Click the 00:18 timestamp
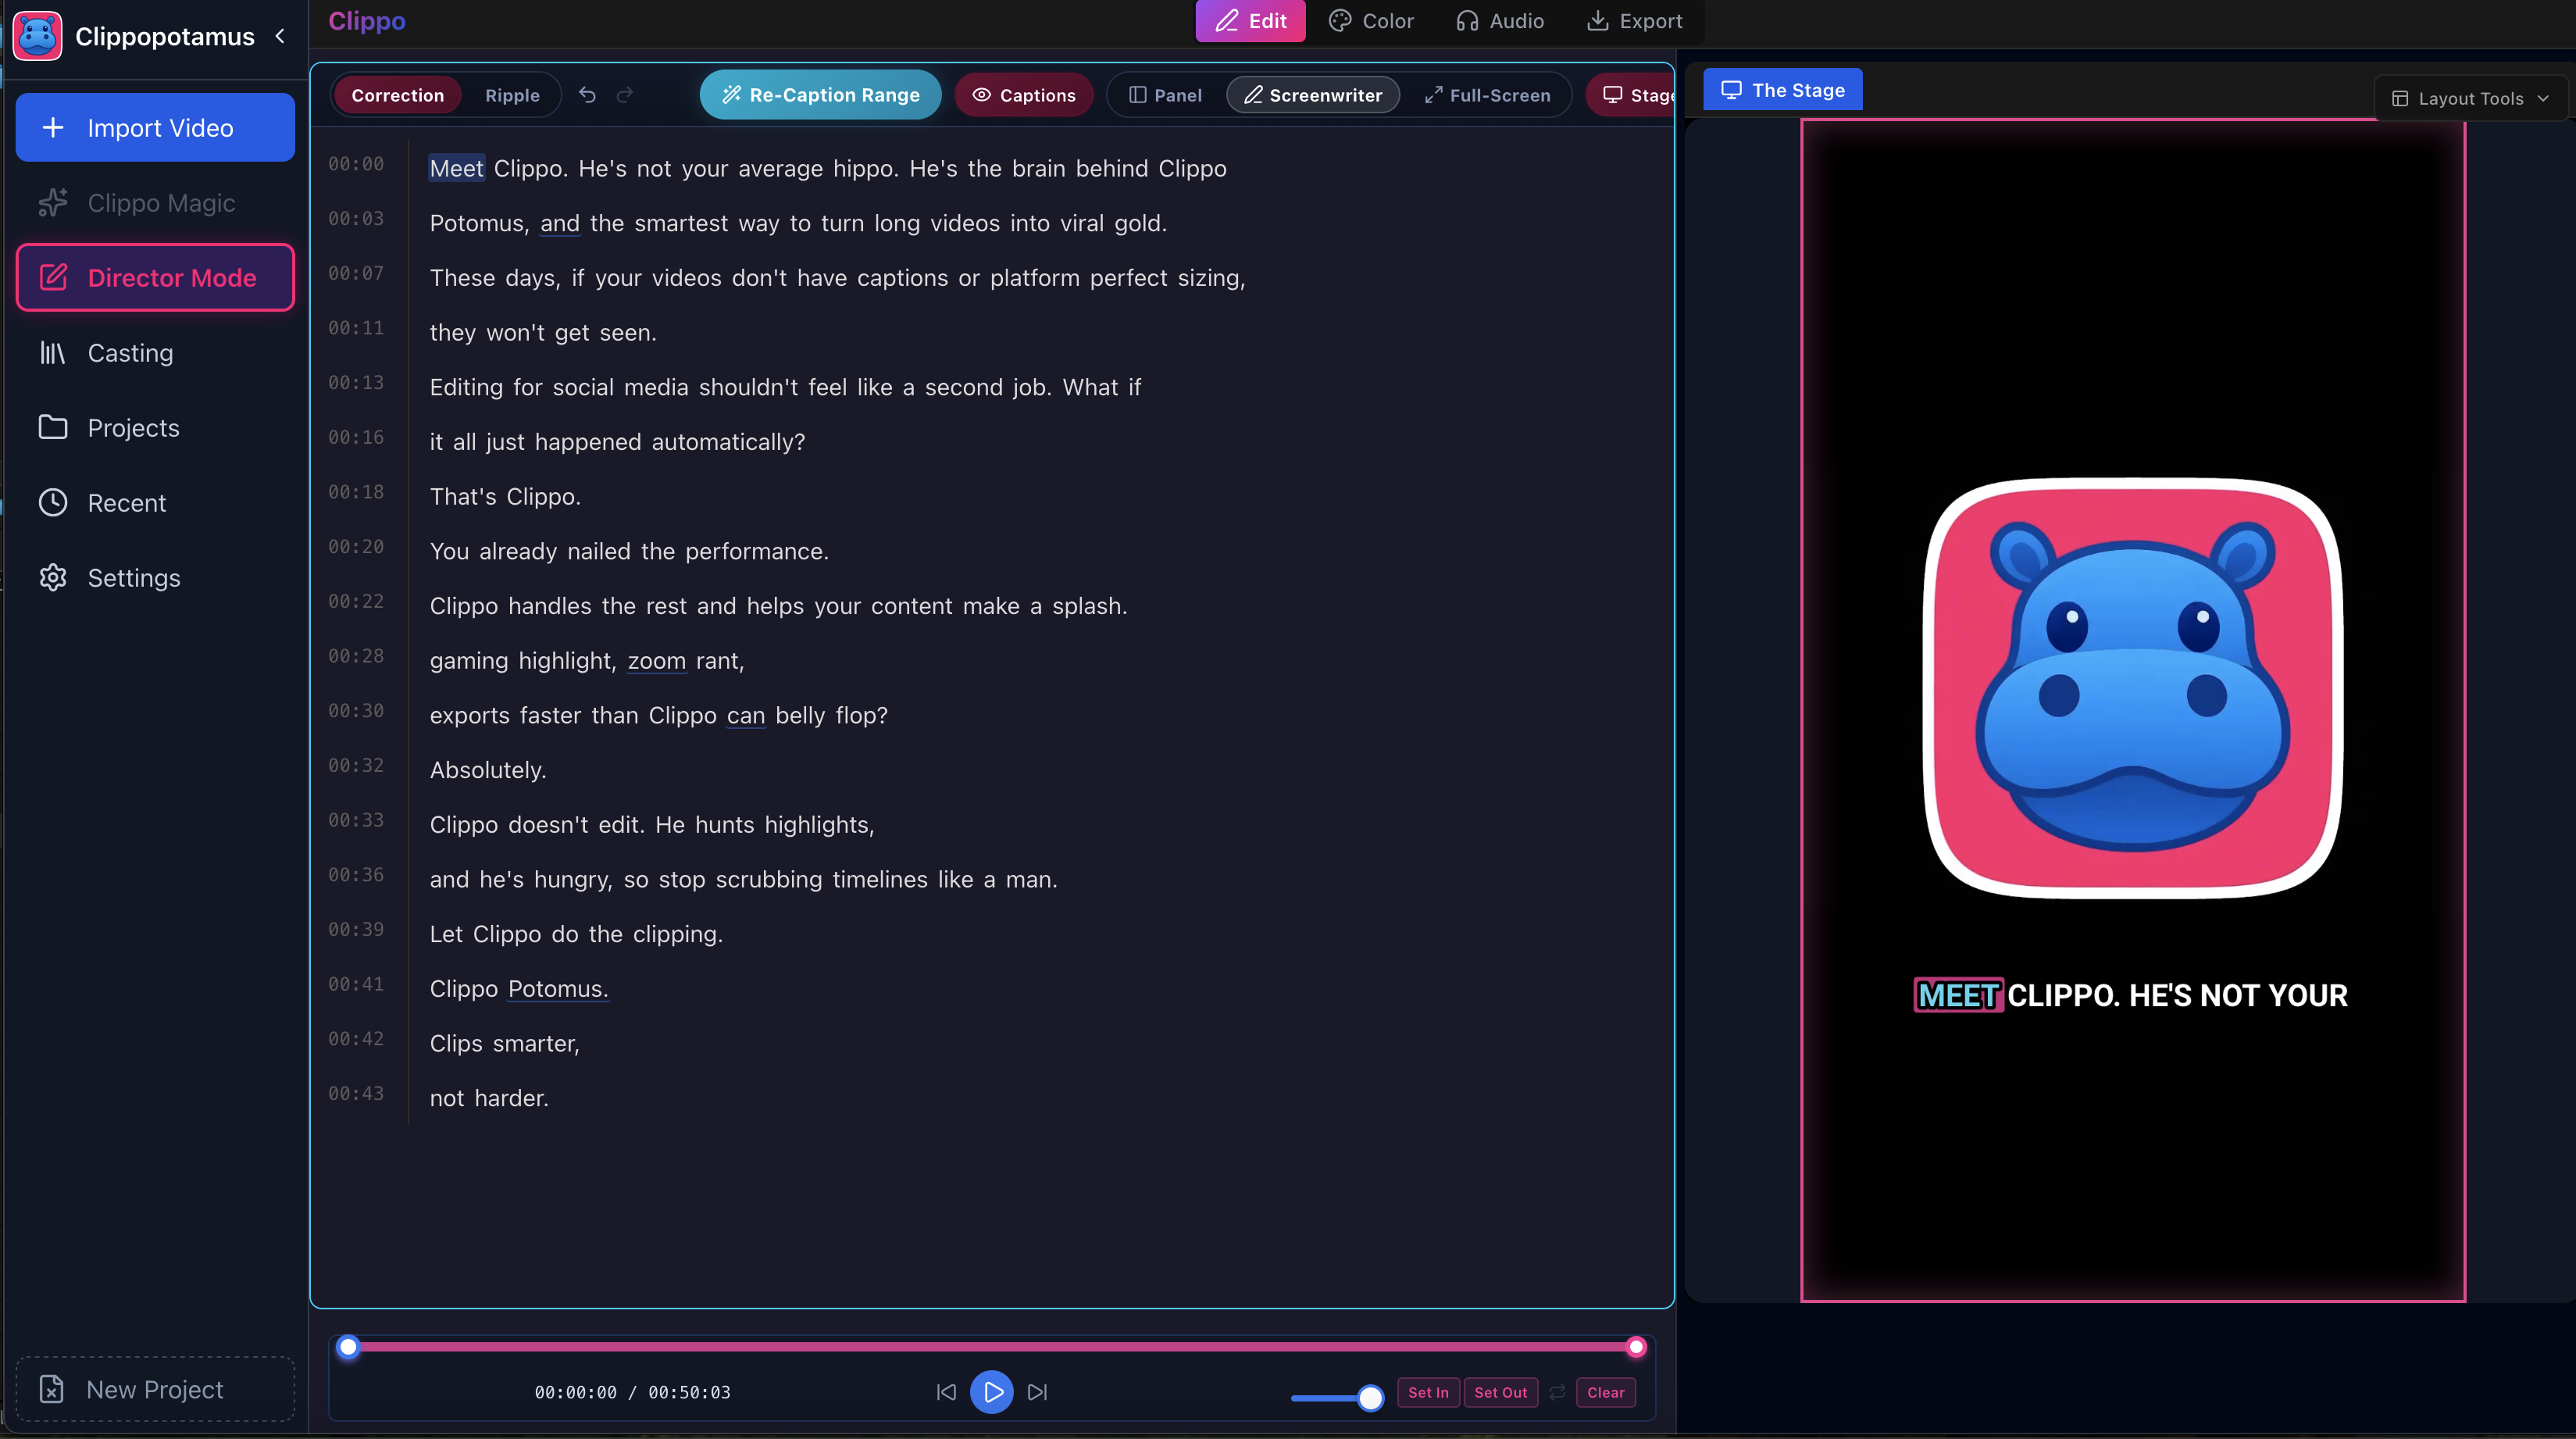Screen dimensions: 2576x1439 pyautogui.click(x=356, y=492)
